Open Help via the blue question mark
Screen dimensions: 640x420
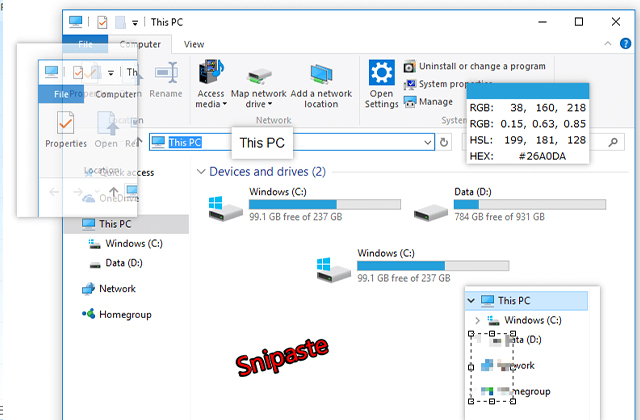point(625,43)
